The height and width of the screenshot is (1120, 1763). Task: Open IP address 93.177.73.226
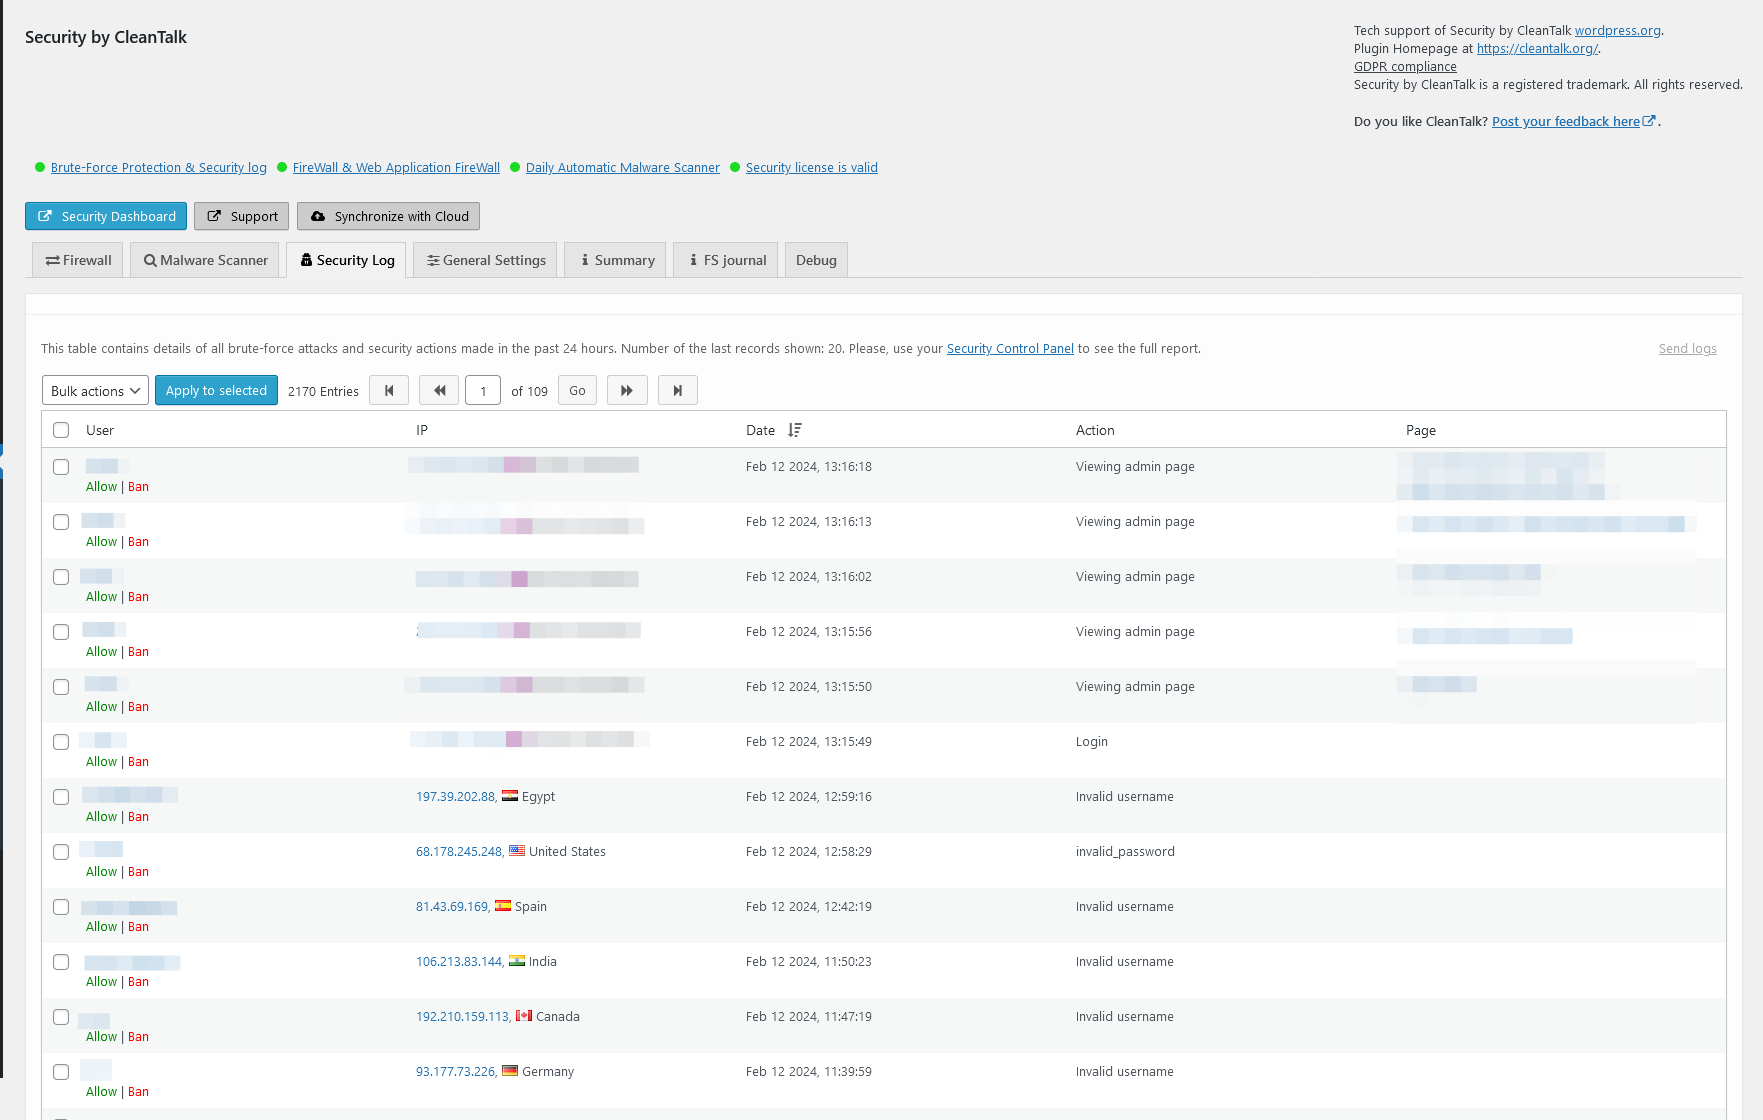click(455, 1071)
